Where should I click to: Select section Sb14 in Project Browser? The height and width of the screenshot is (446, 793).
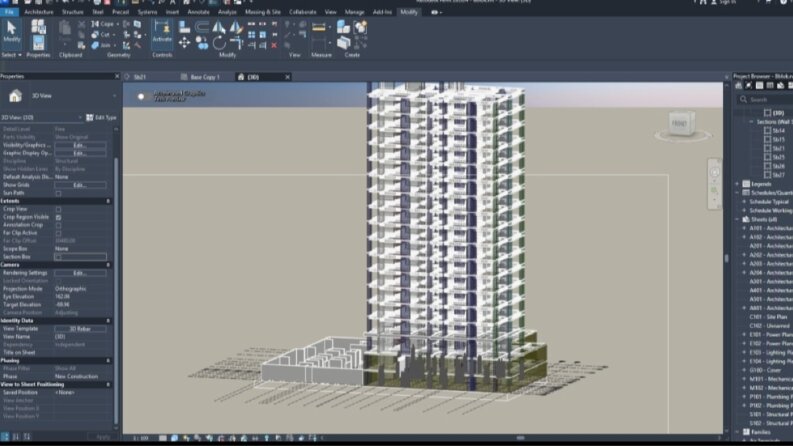[778, 130]
